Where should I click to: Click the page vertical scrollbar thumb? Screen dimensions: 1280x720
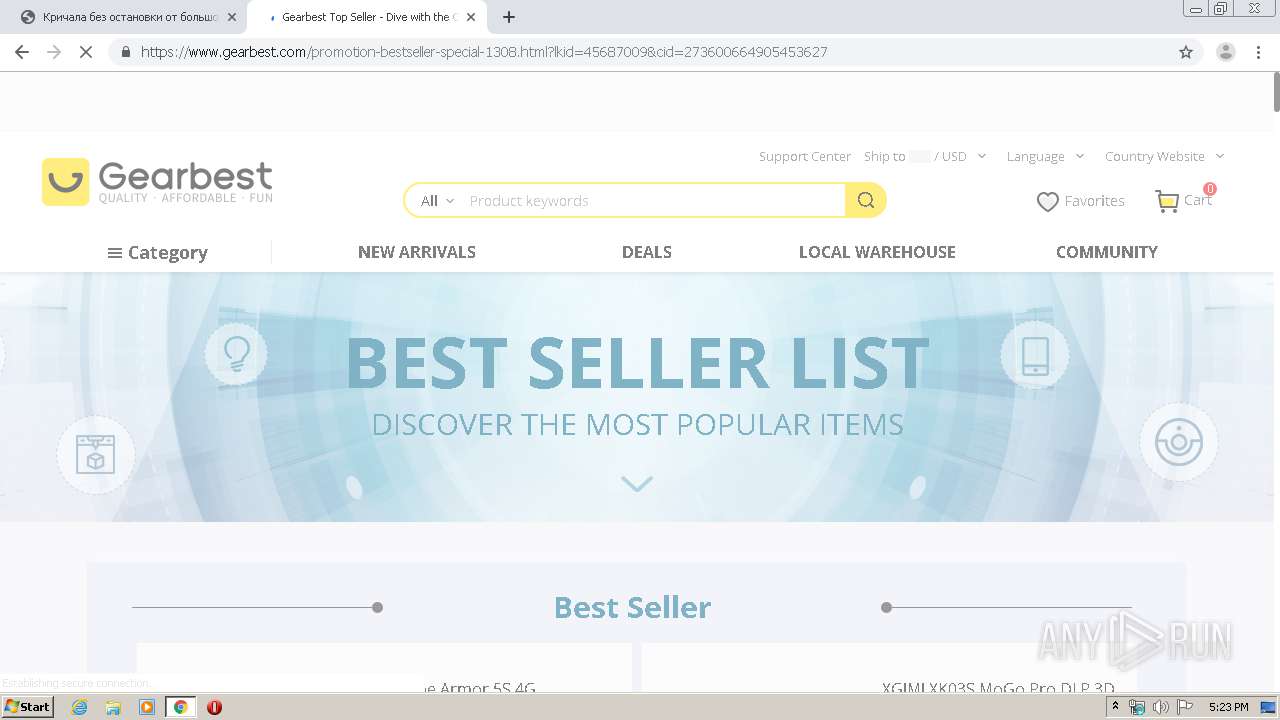pos(1275,93)
